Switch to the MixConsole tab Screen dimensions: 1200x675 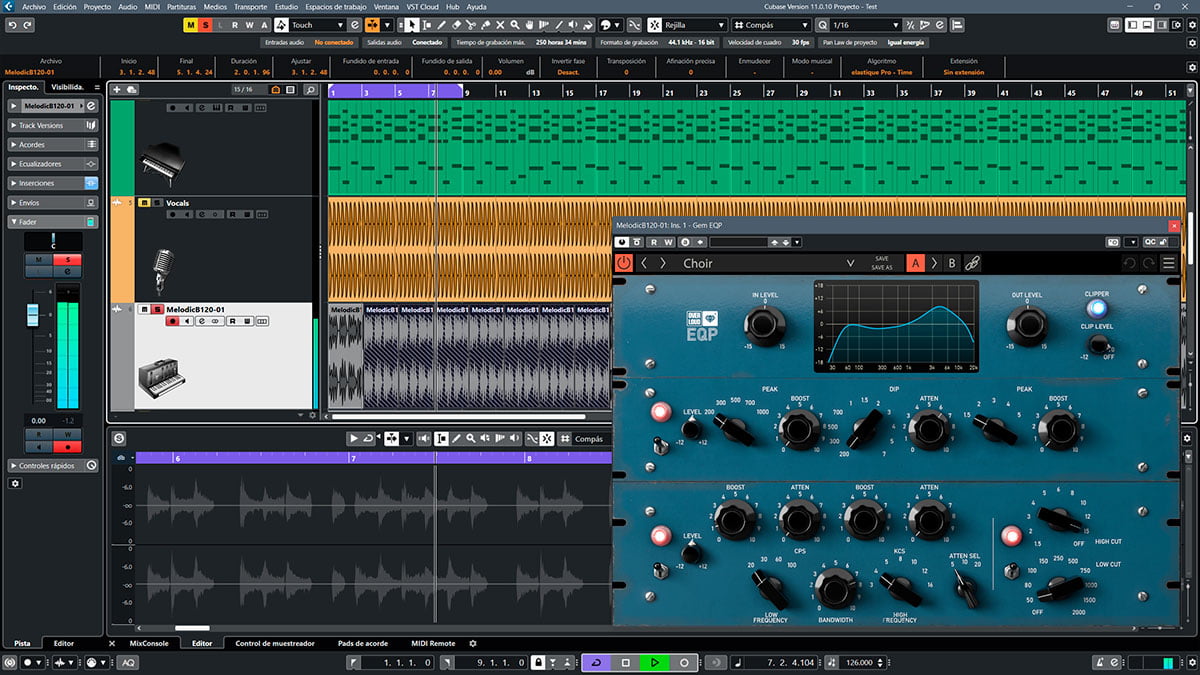[150, 643]
